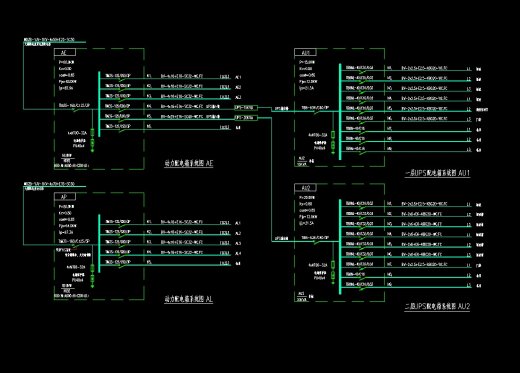The width and height of the screenshot is (520, 373).
Task: Select the vertical busbar inside AU2 panel
Action: coord(340,247)
